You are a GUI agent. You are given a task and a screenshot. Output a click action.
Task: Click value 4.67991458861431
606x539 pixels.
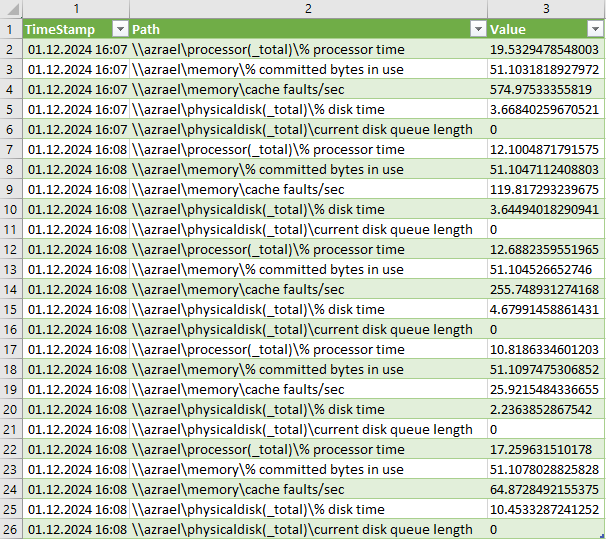[544, 309]
